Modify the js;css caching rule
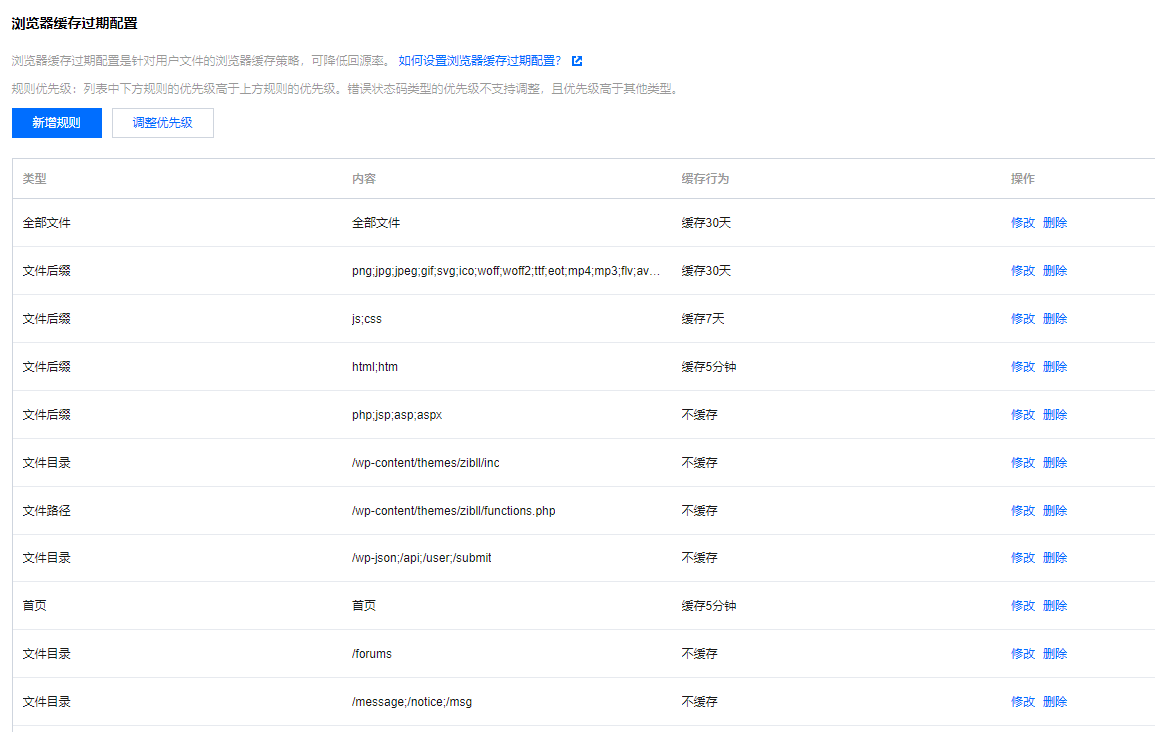This screenshot has width=1155, height=732. [x=1023, y=318]
